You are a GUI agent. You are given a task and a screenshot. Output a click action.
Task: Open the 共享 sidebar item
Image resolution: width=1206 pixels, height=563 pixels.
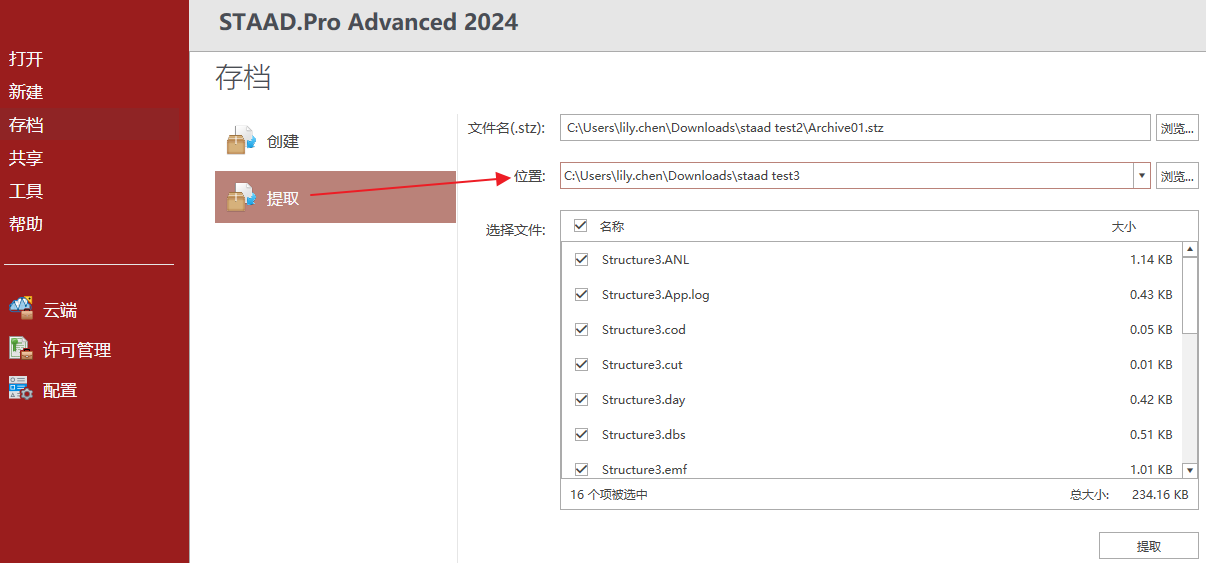pyautogui.click(x=26, y=158)
